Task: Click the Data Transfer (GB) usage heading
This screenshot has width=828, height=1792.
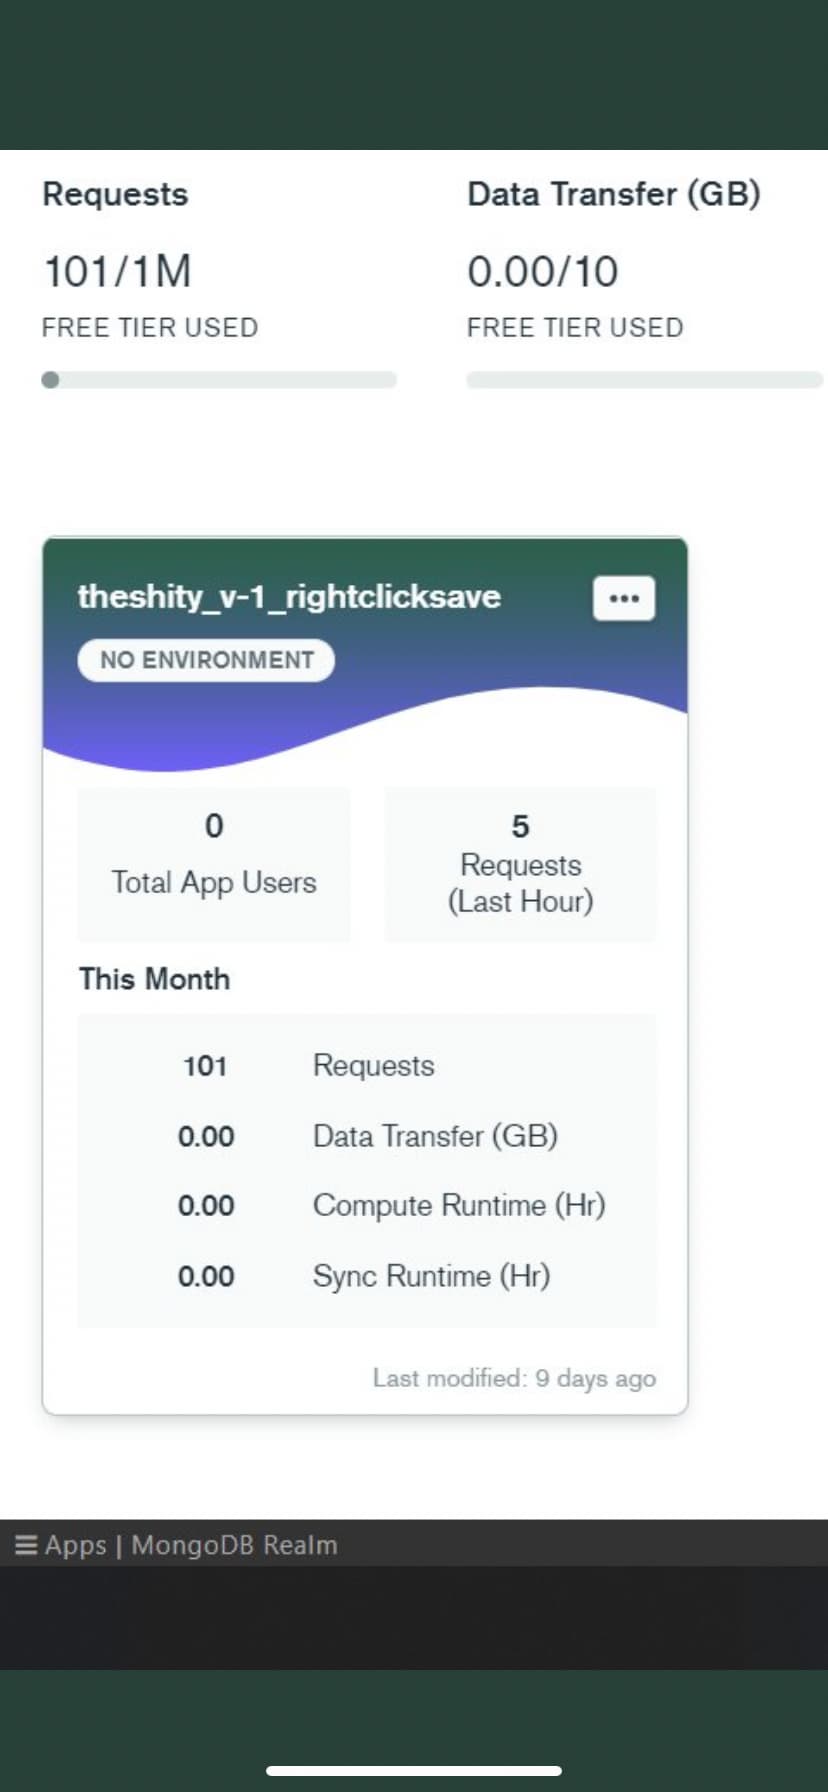Action: click(x=613, y=194)
